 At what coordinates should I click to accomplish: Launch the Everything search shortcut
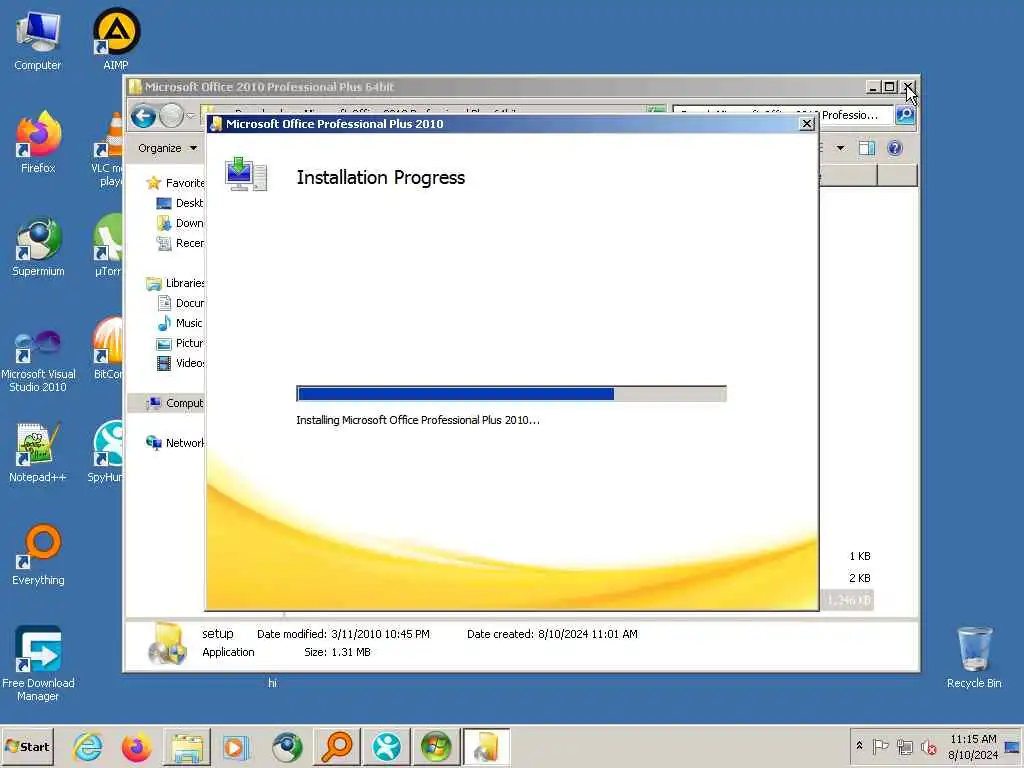point(38,555)
